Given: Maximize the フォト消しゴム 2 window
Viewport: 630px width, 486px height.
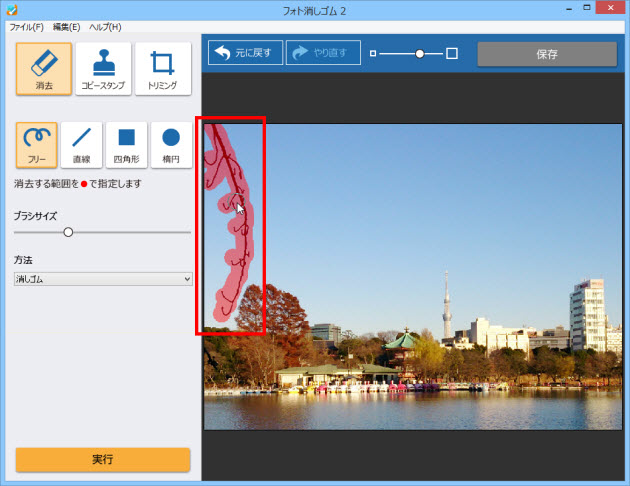Looking at the screenshot, I should click(587, 8).
